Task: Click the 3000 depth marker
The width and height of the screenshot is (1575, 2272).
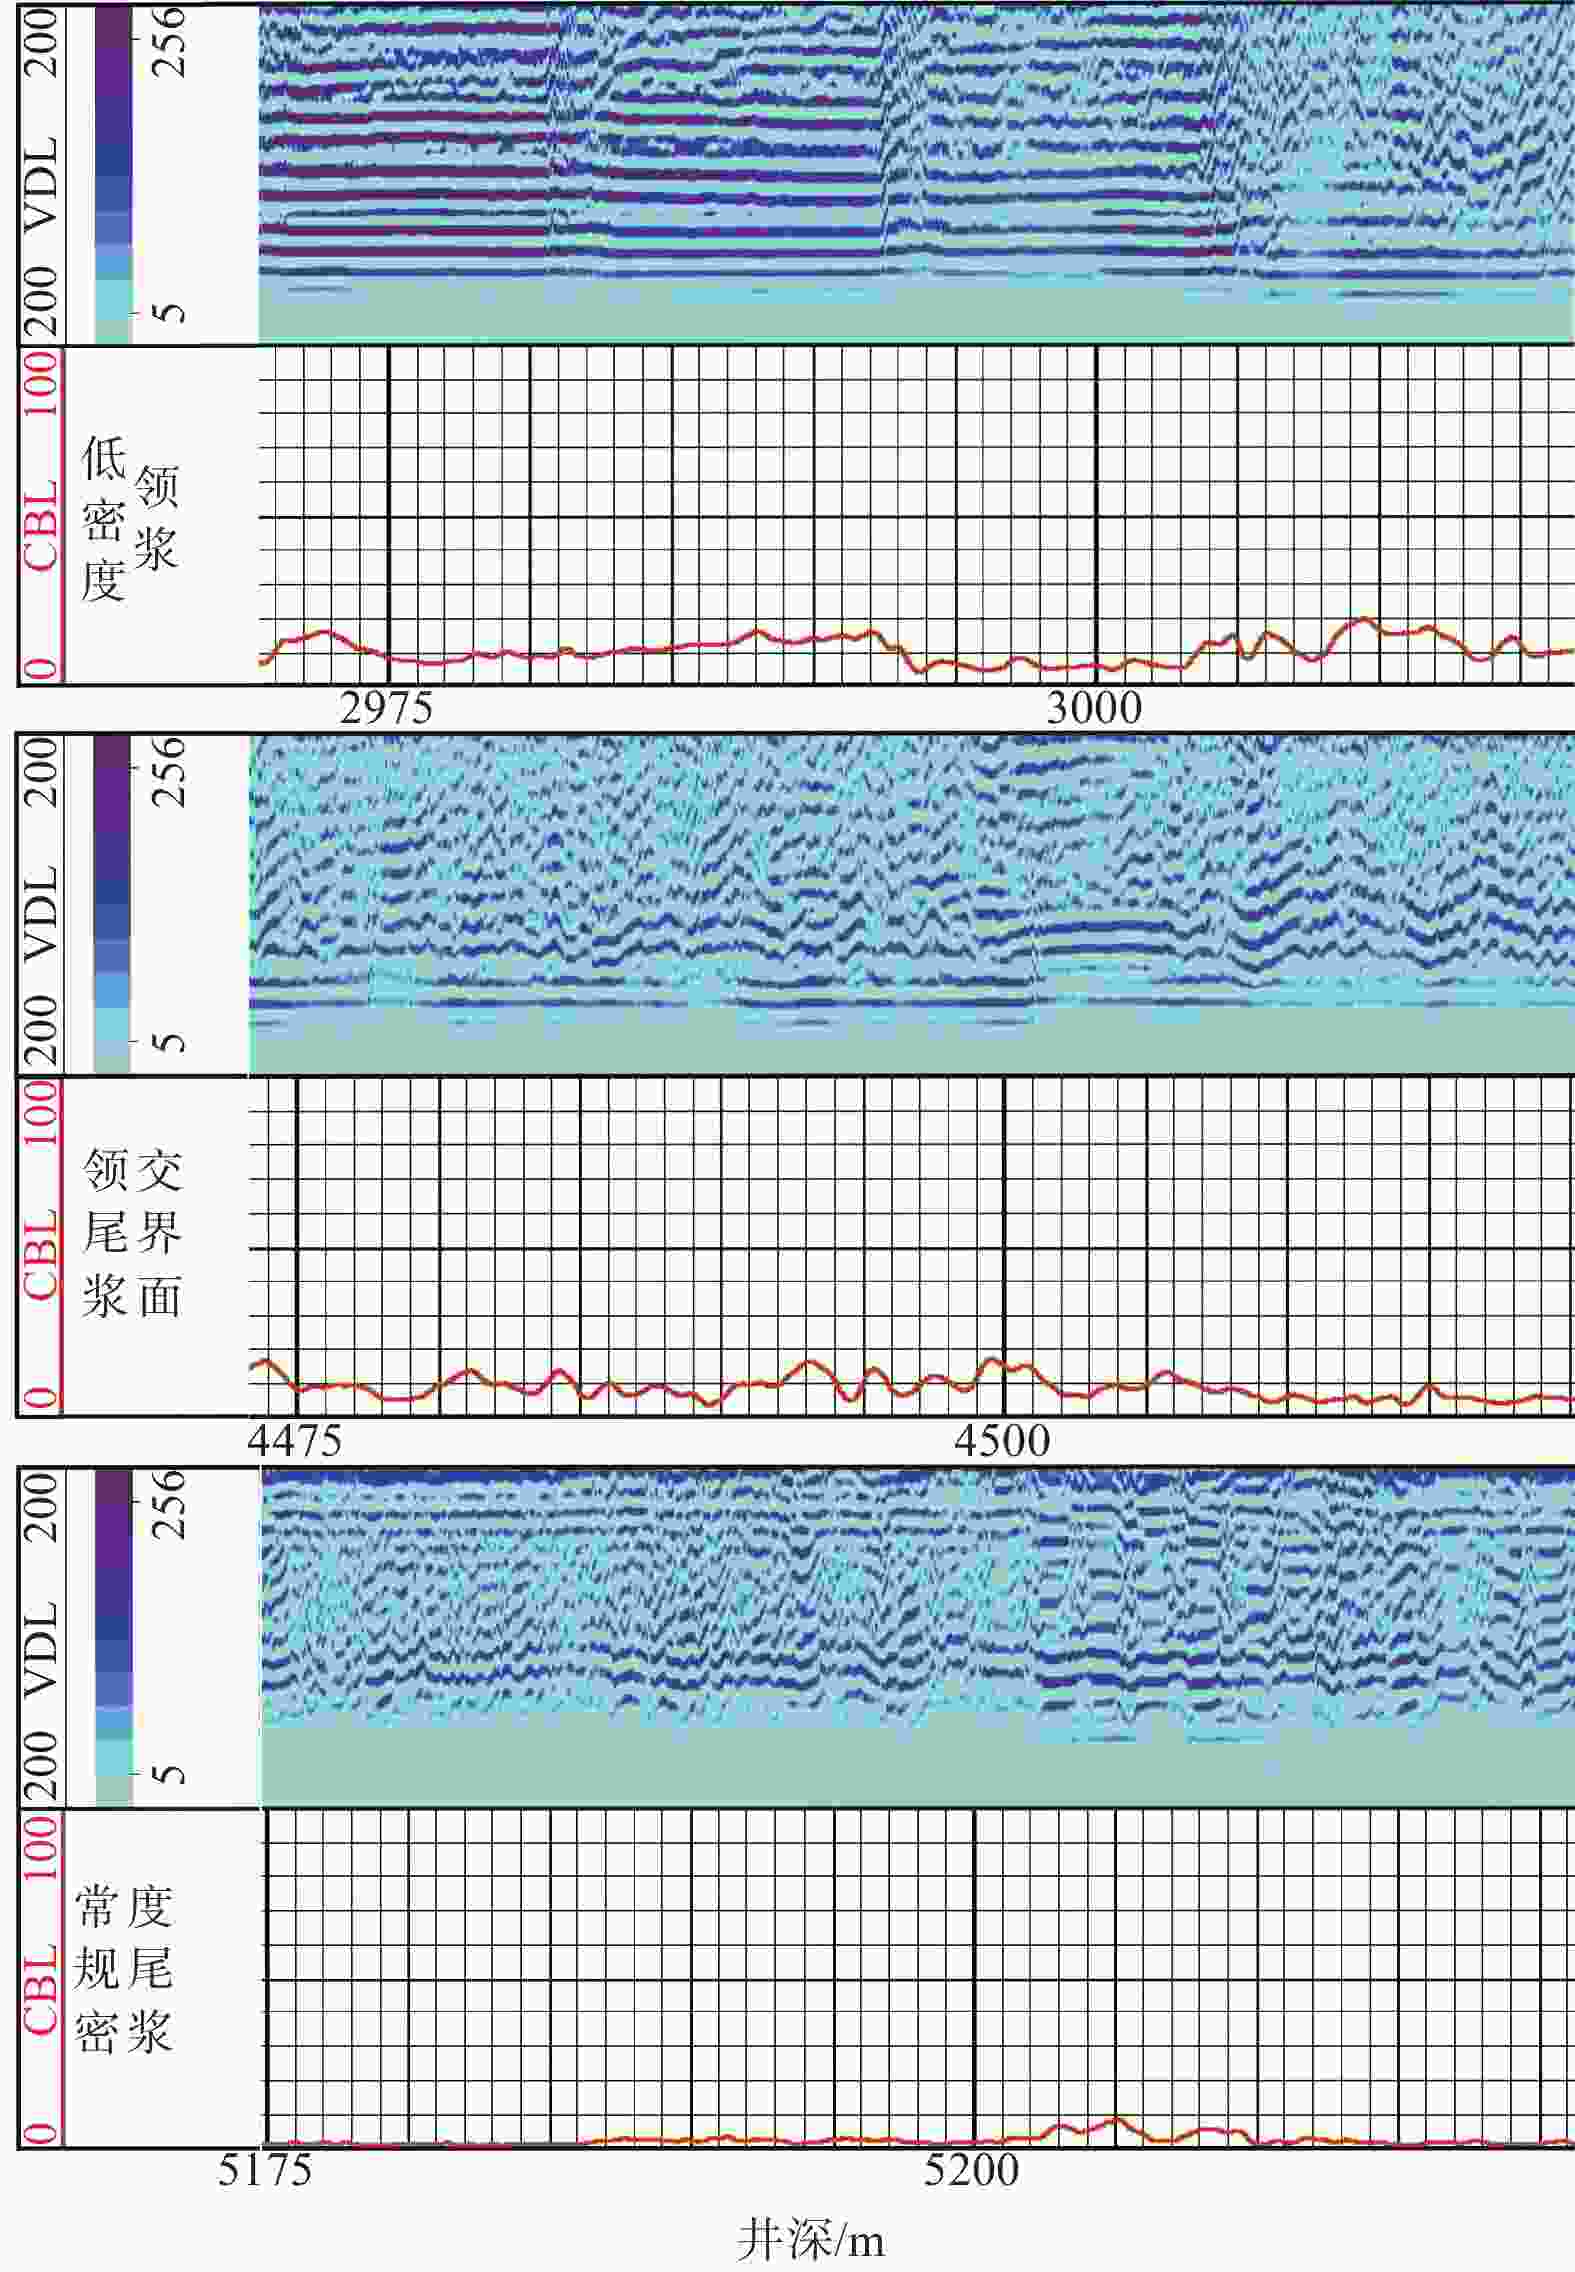Action: coord(1094,708)
